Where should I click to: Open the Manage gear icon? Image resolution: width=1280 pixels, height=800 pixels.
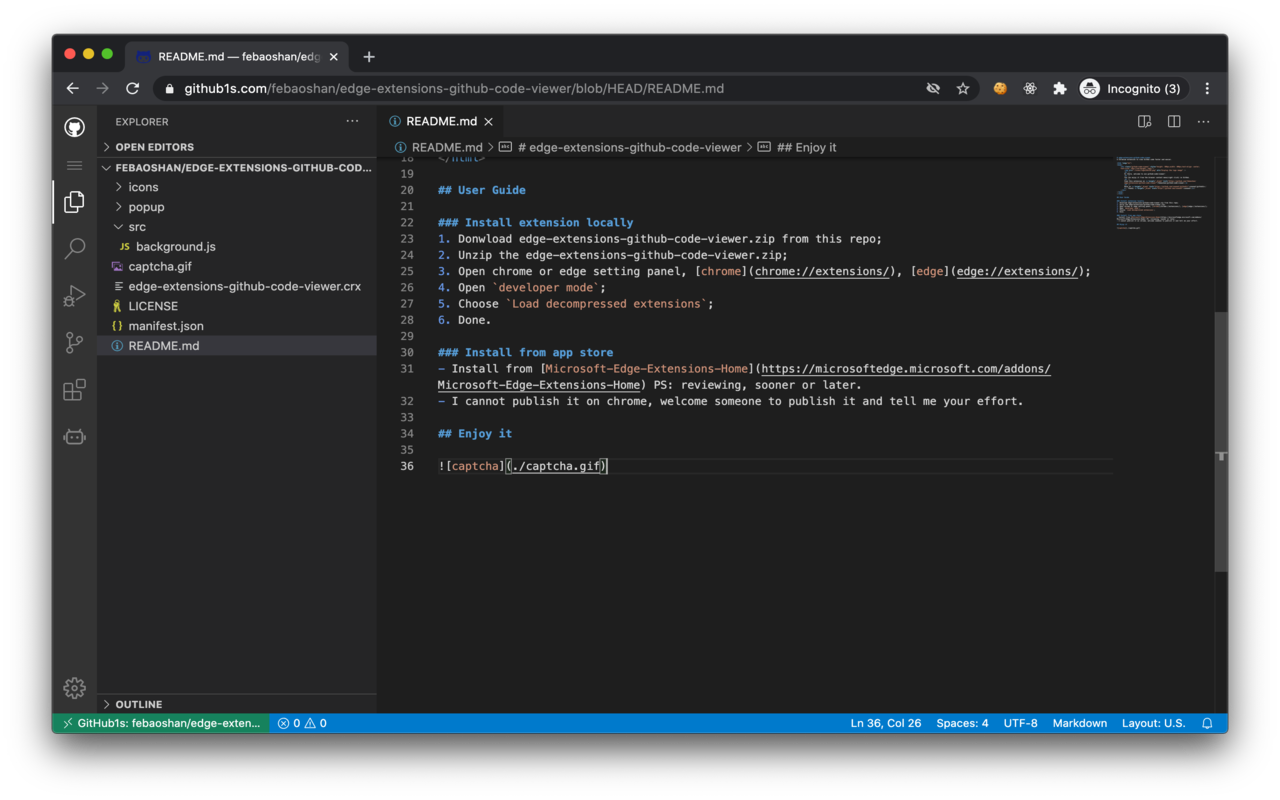(75, 688)
